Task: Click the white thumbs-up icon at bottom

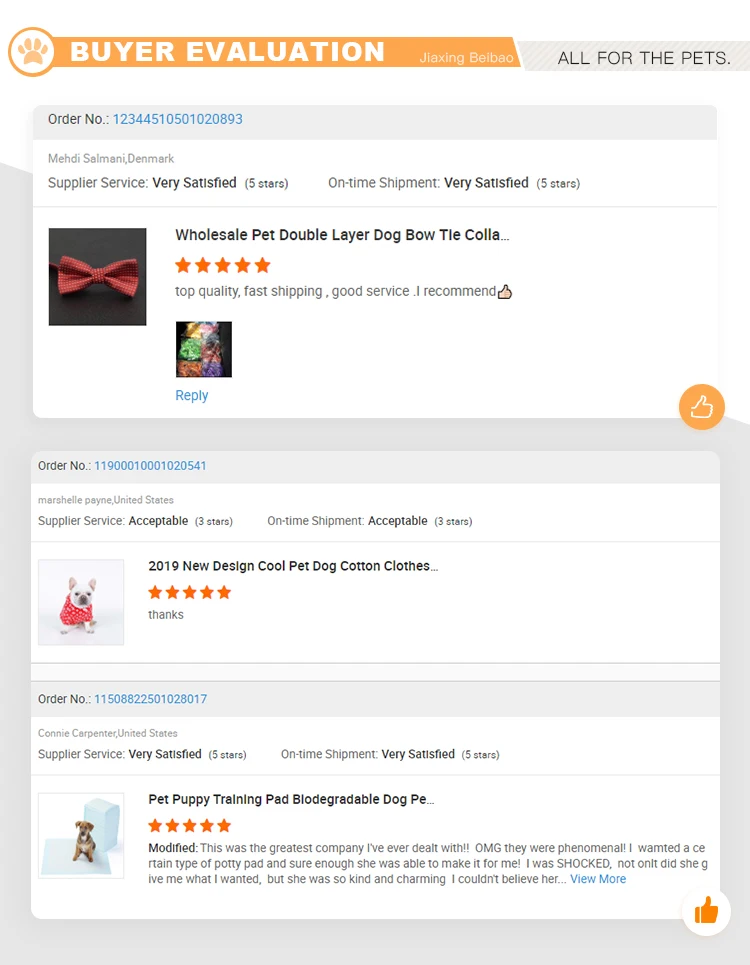Action: pyautogui.click(x=706, y=911)
